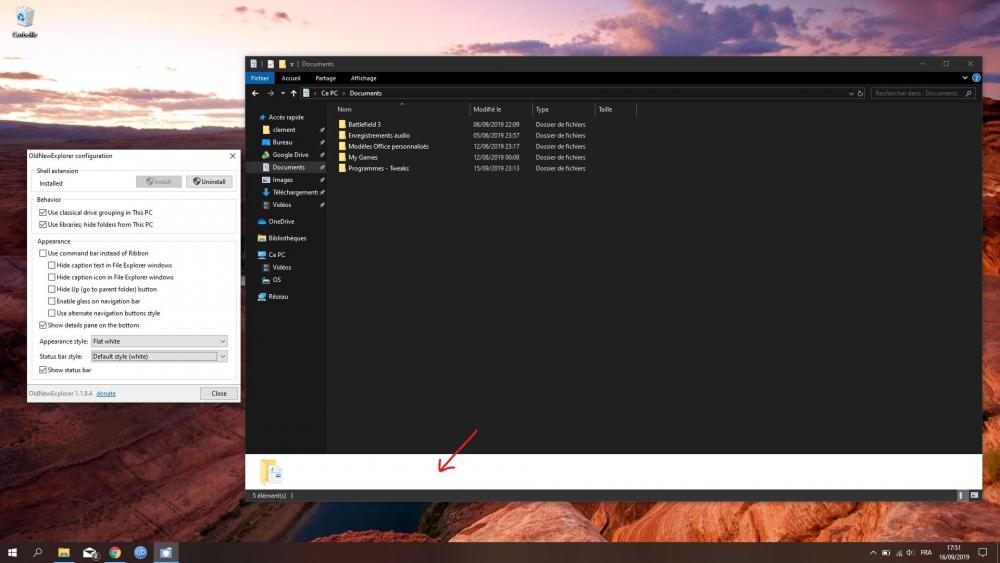The image size is (1000, 563).
Task: Click the refresh icon in the address bar
Action: tap(861, 93)
